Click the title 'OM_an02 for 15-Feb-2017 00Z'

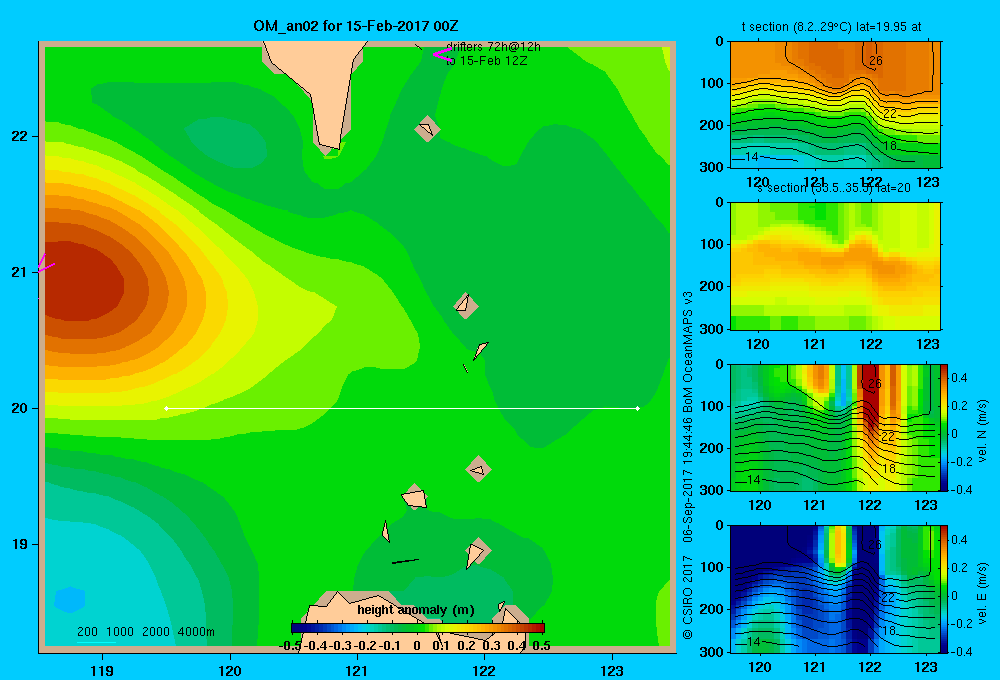pyautogui.click(x=356, y=26)
